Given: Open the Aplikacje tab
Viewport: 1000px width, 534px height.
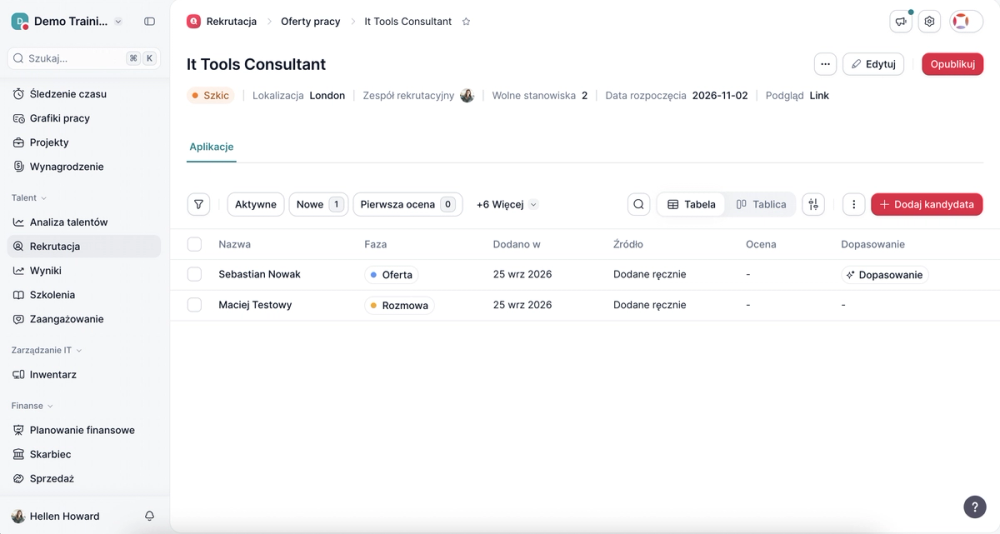Looking at the screenshot, I should tap(211, 147).
